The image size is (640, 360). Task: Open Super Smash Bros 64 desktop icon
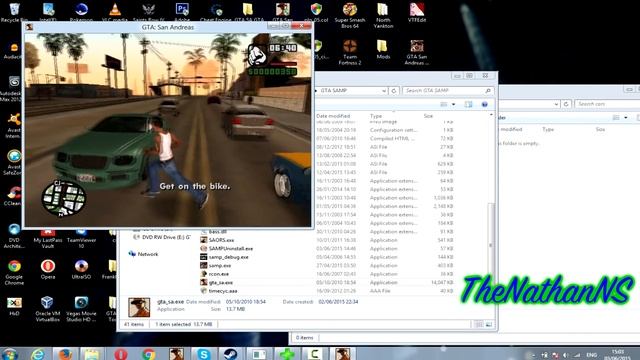350,15
